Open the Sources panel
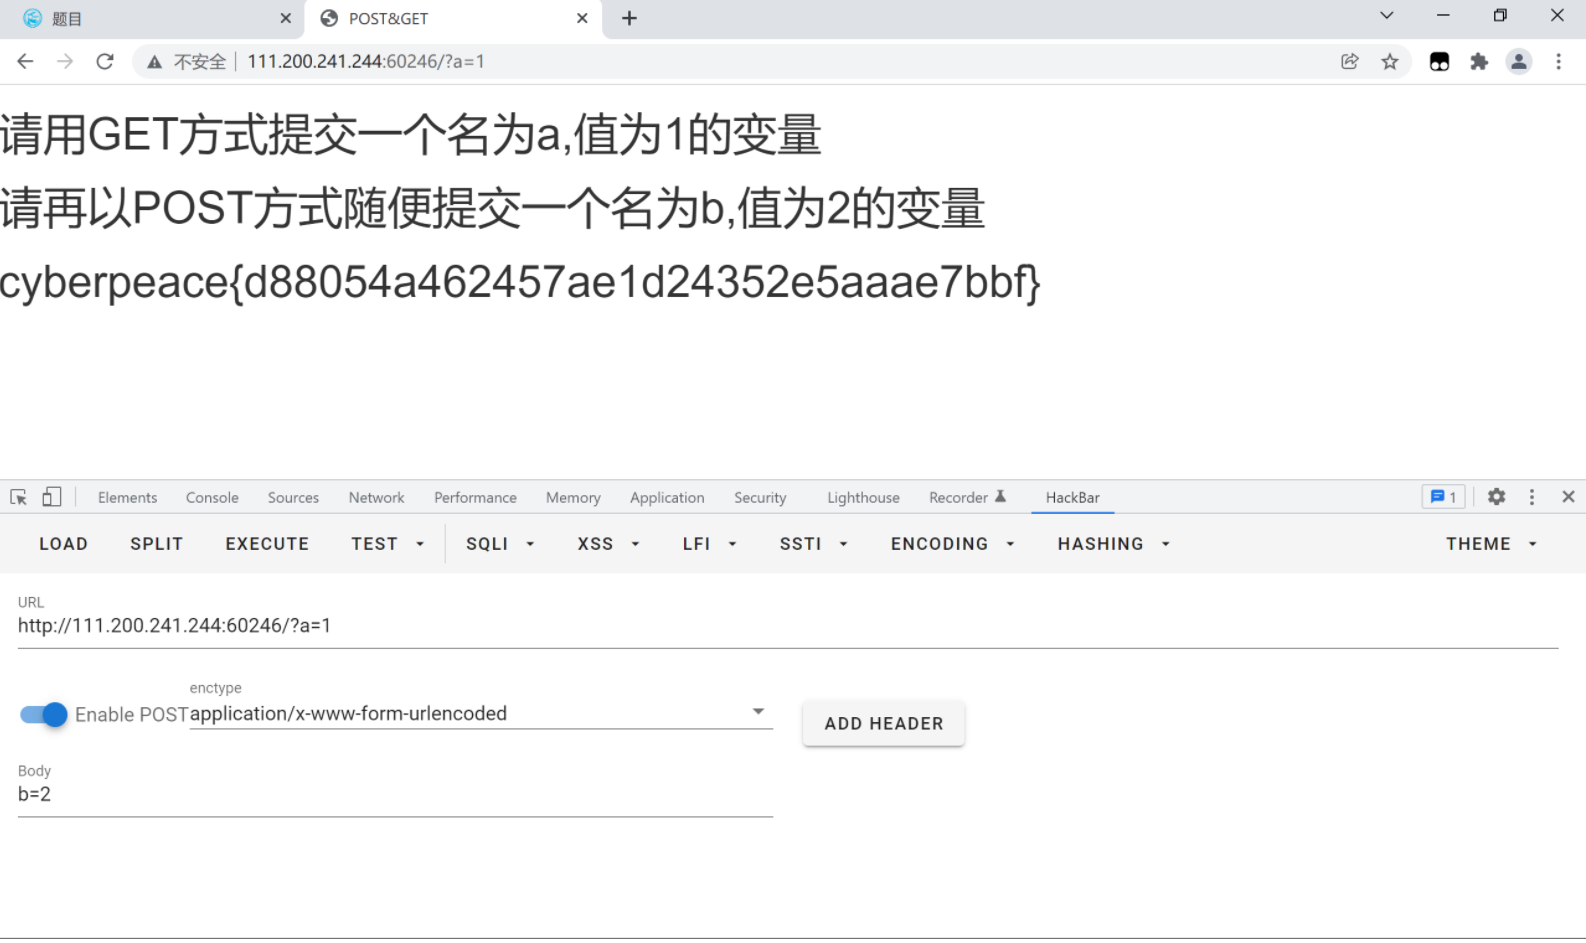The image size is (1586, 943). click(293, 498)
